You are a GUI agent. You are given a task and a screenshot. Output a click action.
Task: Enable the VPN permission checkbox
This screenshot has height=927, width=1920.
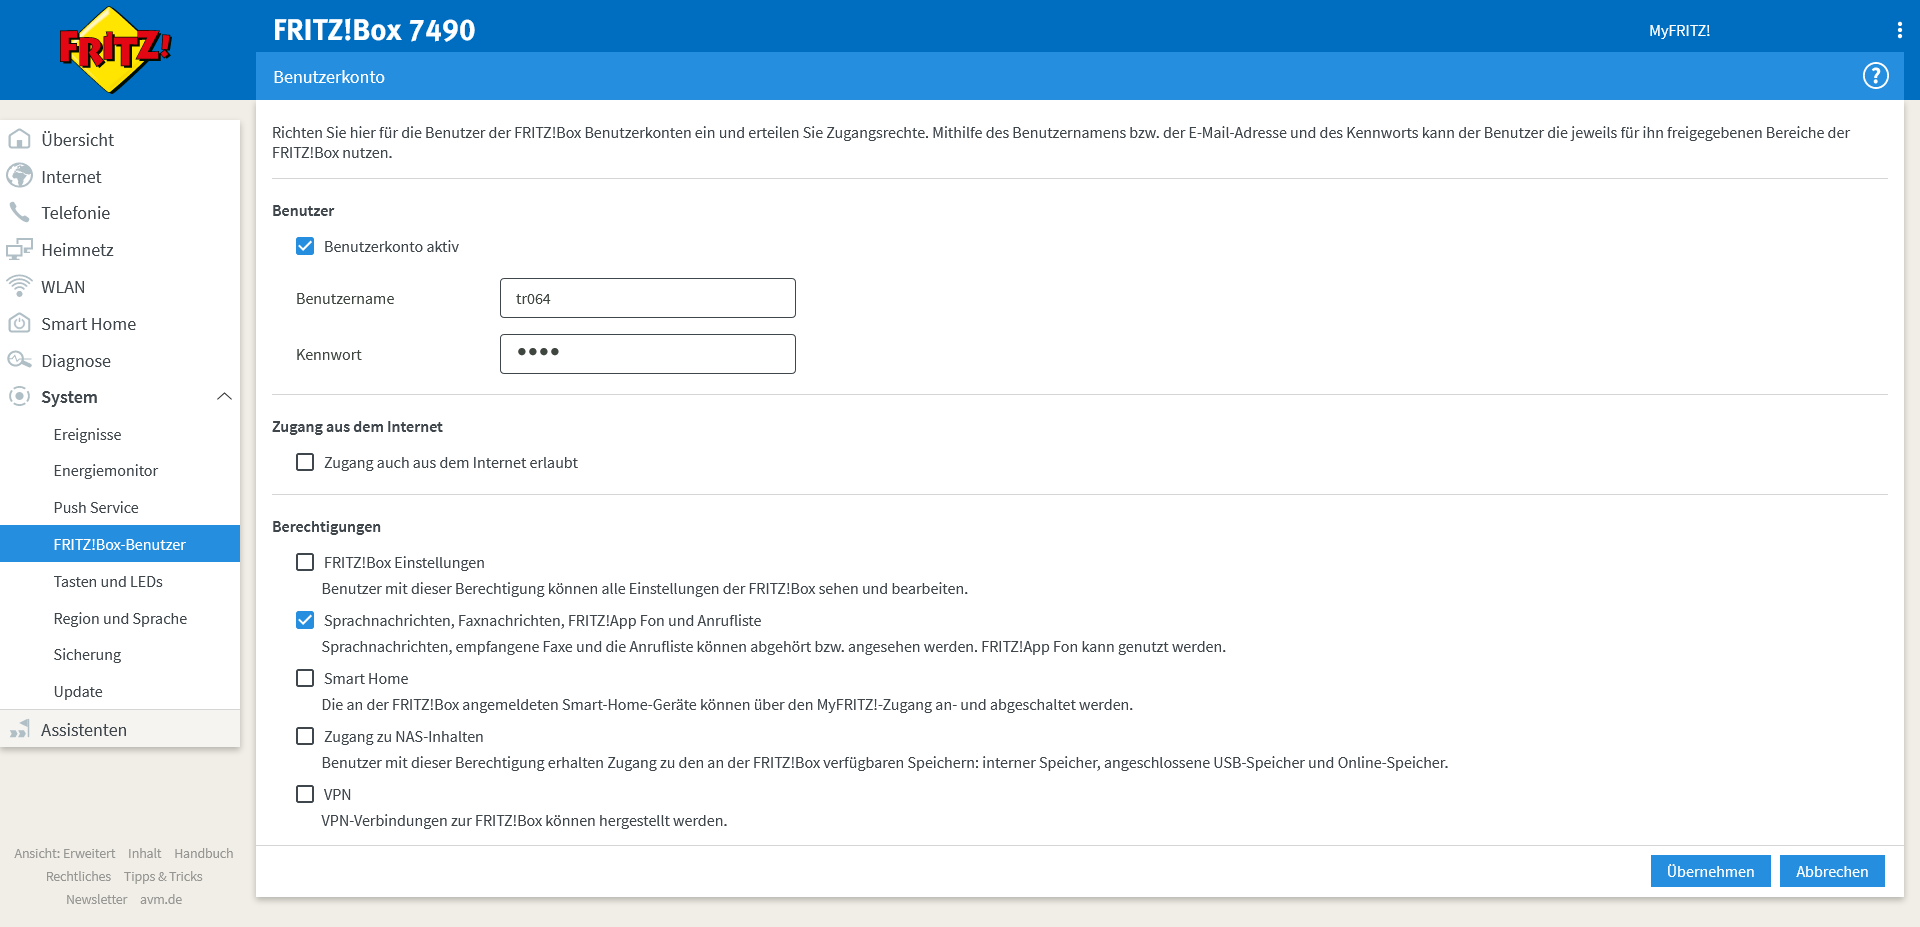click(305, 794)
